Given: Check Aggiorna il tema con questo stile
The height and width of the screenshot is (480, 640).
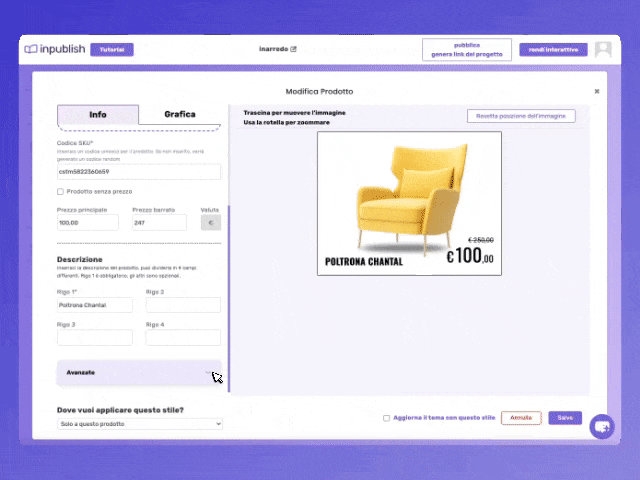Looking at the screenshot, I should click(x=387, y=418).
